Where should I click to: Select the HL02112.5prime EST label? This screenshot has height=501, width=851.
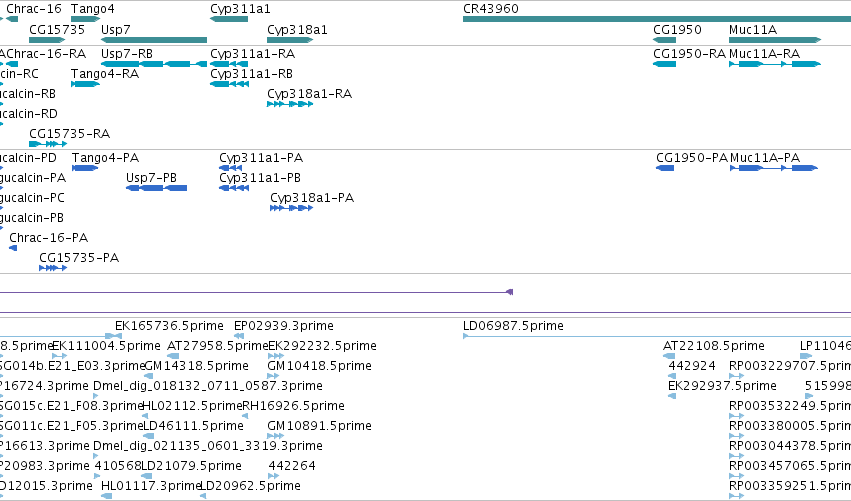[192, 406]
